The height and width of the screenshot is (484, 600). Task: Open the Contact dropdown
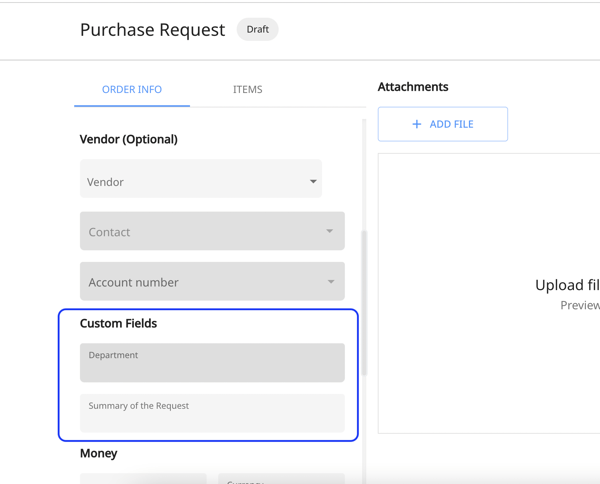212,231
